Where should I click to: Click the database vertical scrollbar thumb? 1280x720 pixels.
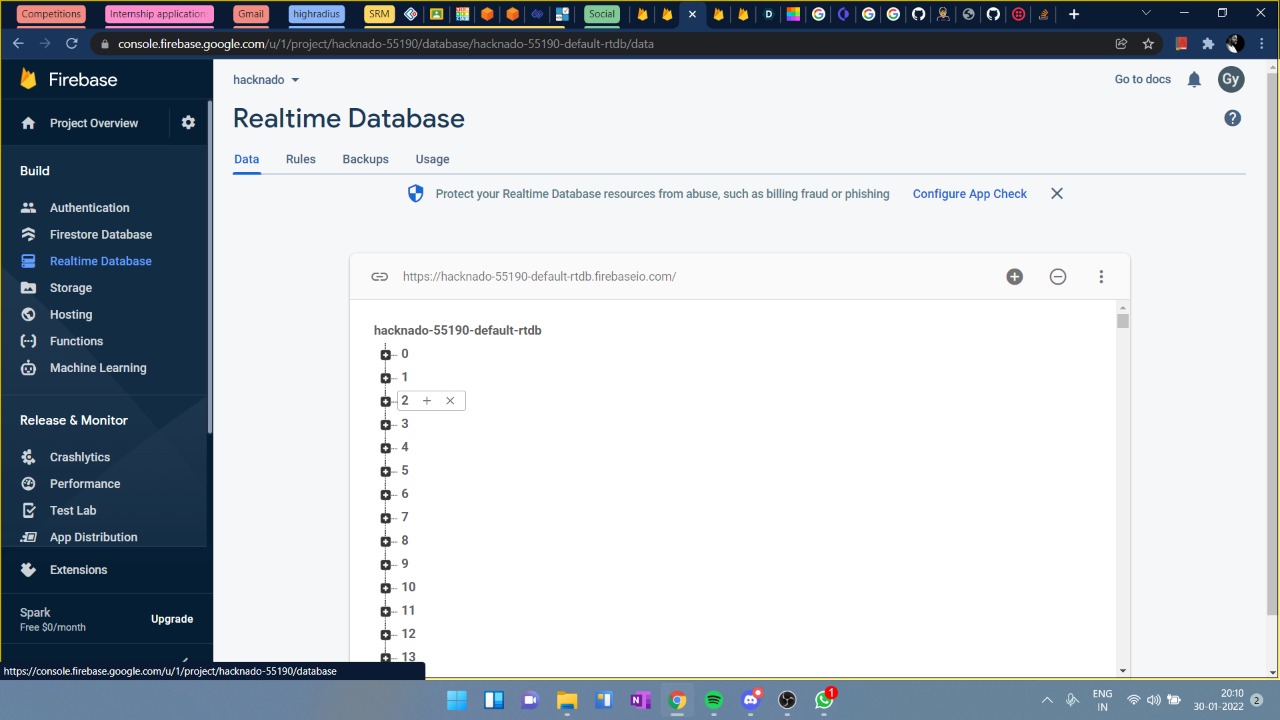coord(1123,321)
